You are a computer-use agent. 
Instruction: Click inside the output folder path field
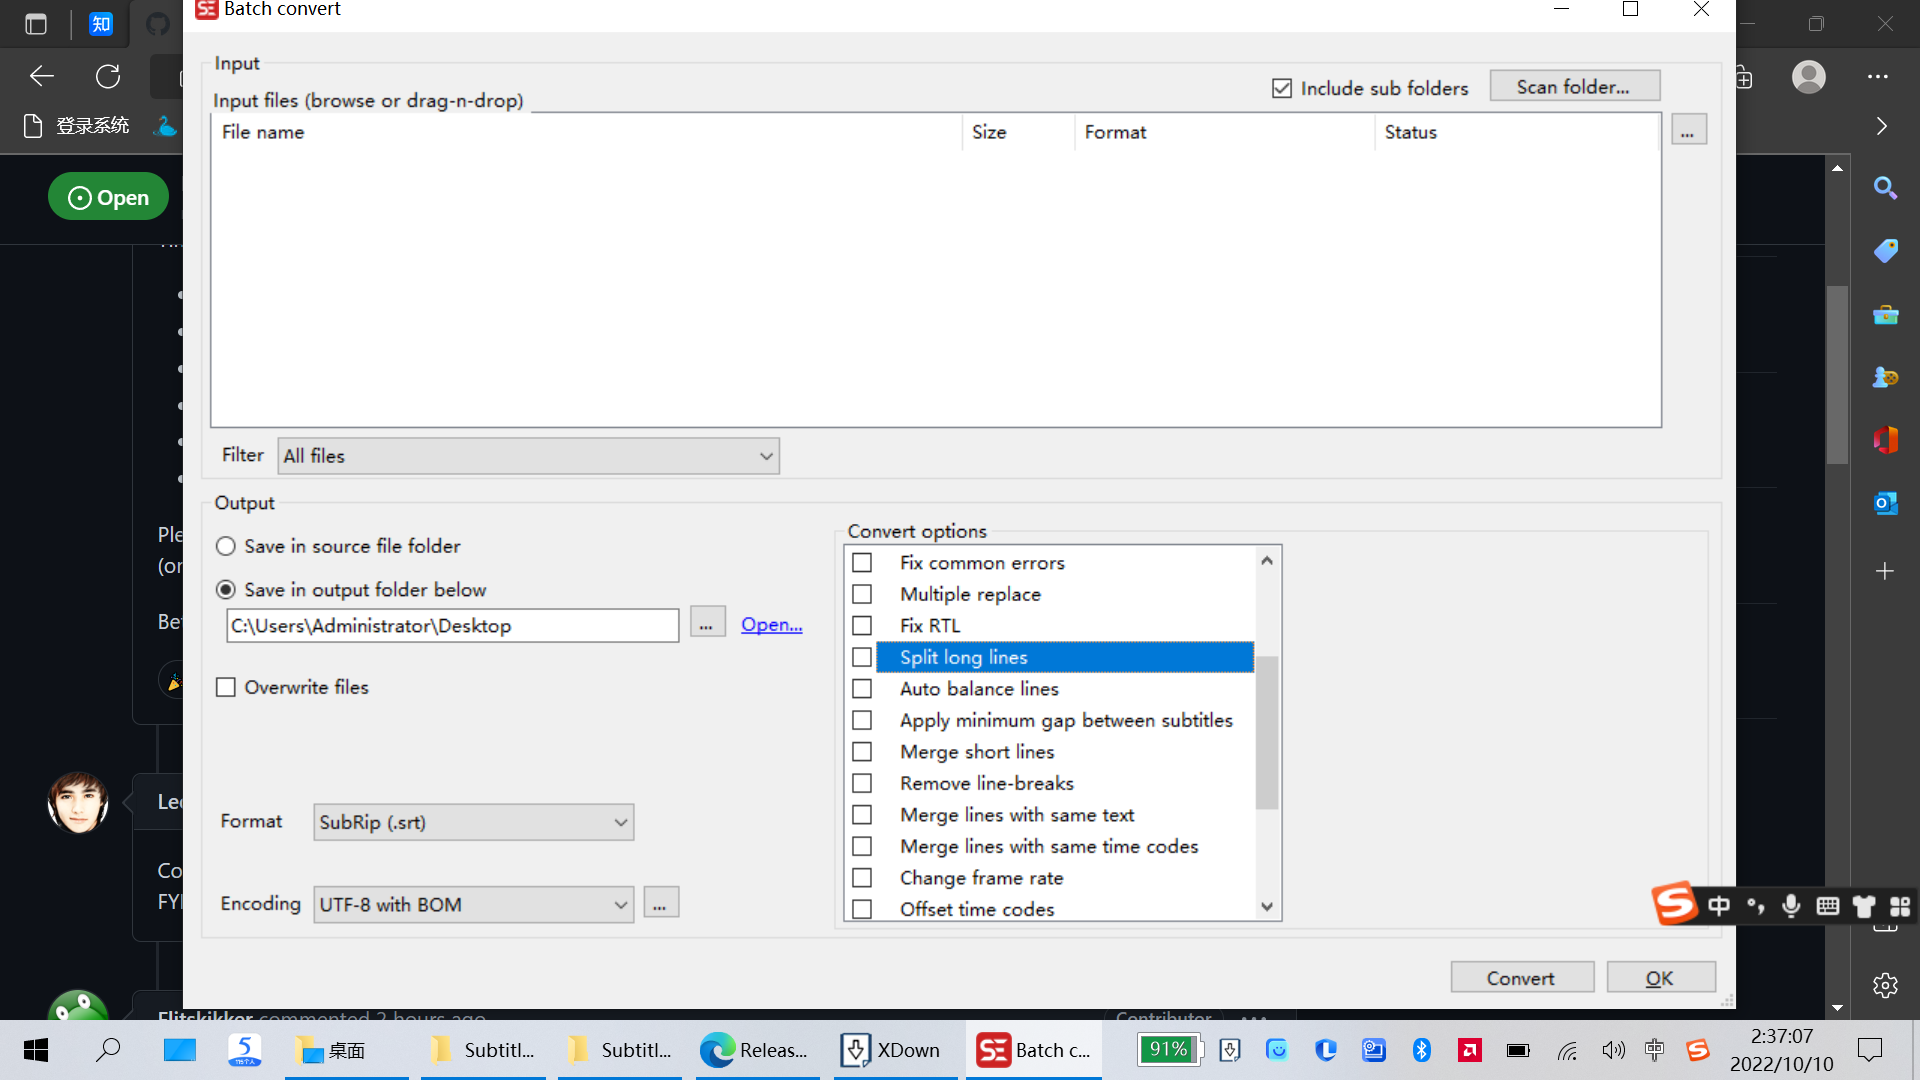[x=450, y=625]
